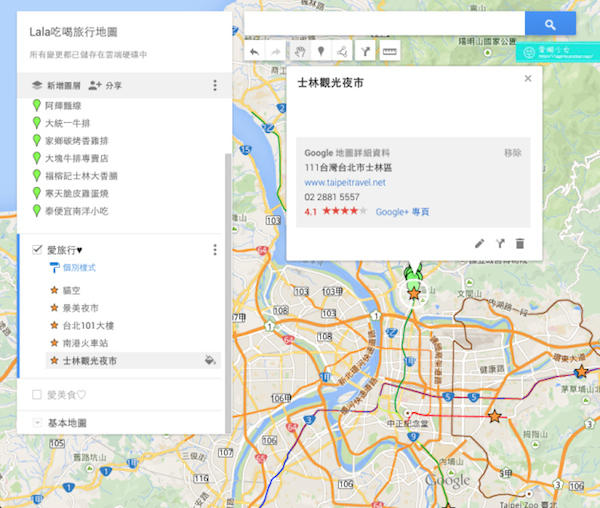Click 分享 to share the map

click(106, 86)
